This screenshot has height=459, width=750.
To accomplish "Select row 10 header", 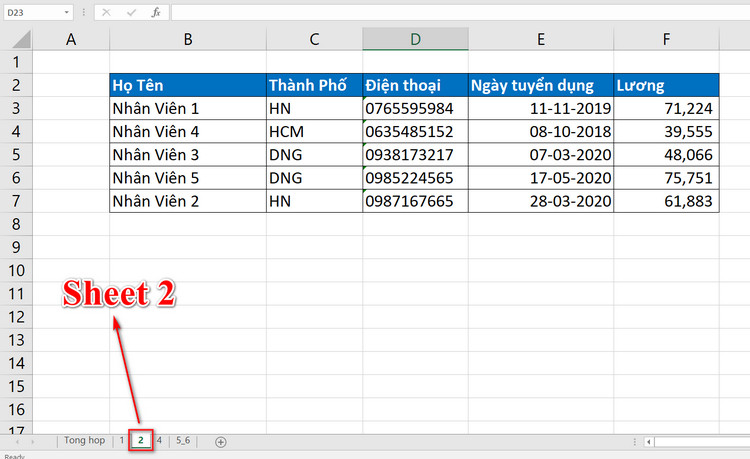I will (x=16, y=271).
